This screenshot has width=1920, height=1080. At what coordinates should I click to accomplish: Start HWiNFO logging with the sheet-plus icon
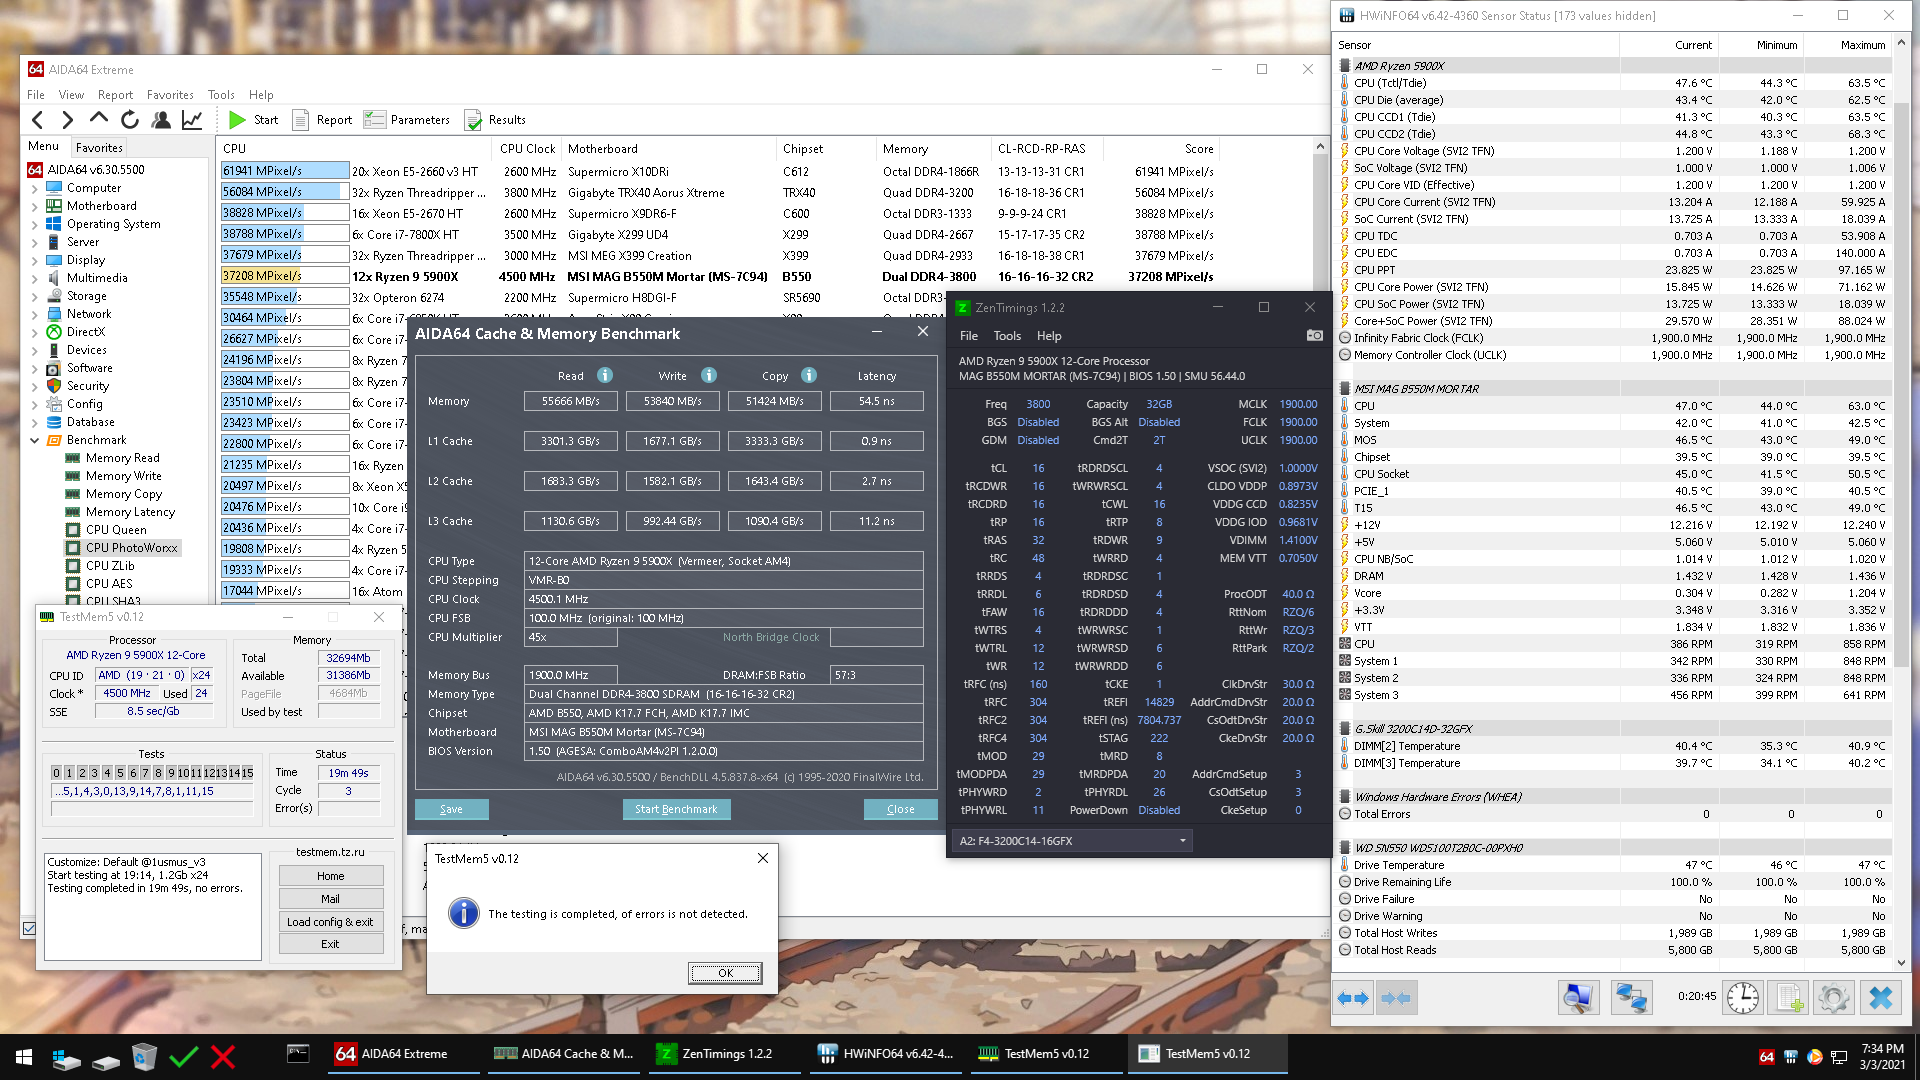coord(1788,997)
